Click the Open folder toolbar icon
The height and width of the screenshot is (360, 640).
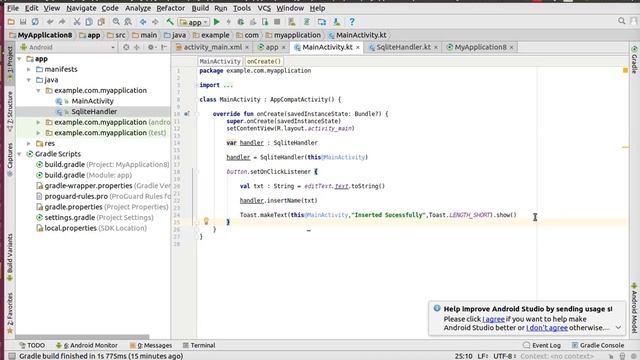(11, 22)
